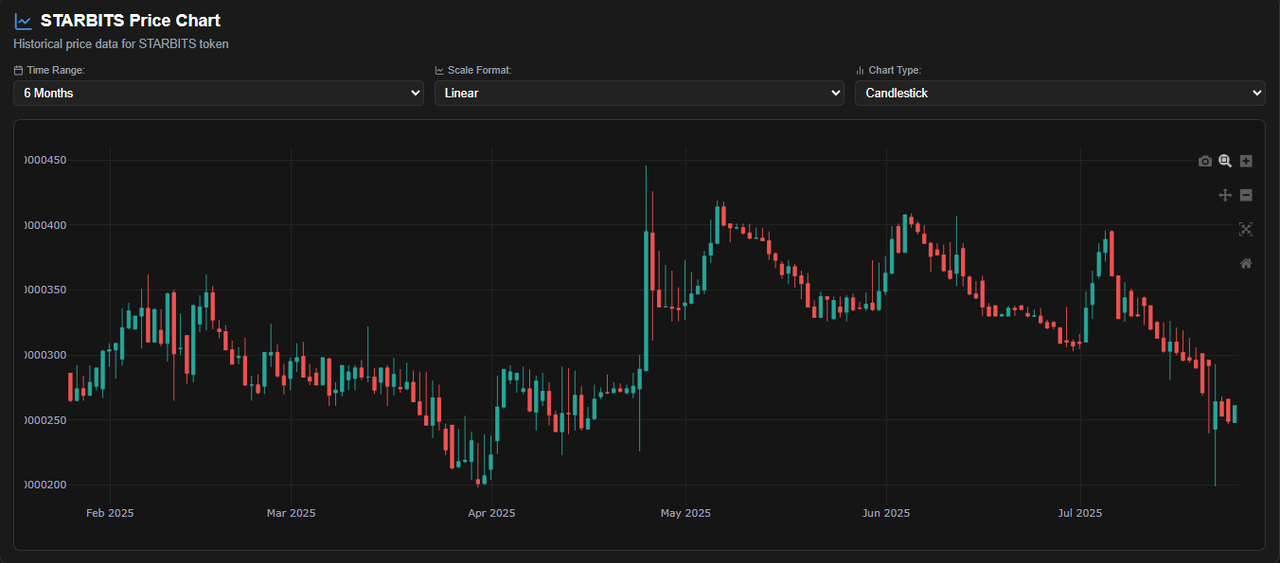Image resolution: width=1280 pixels, height=563 pixels.
Task: Click the Jul 2025 x-axis label
Action: coord(1080,513)
